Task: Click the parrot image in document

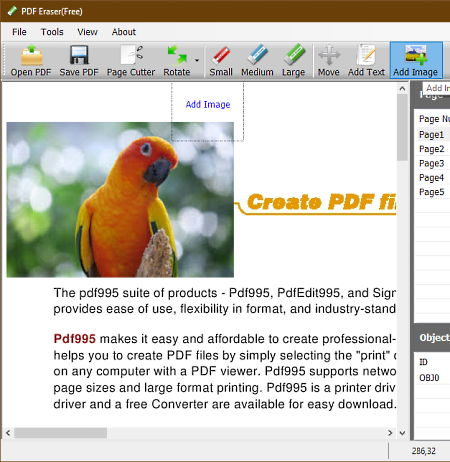Action: pos(120,199)
